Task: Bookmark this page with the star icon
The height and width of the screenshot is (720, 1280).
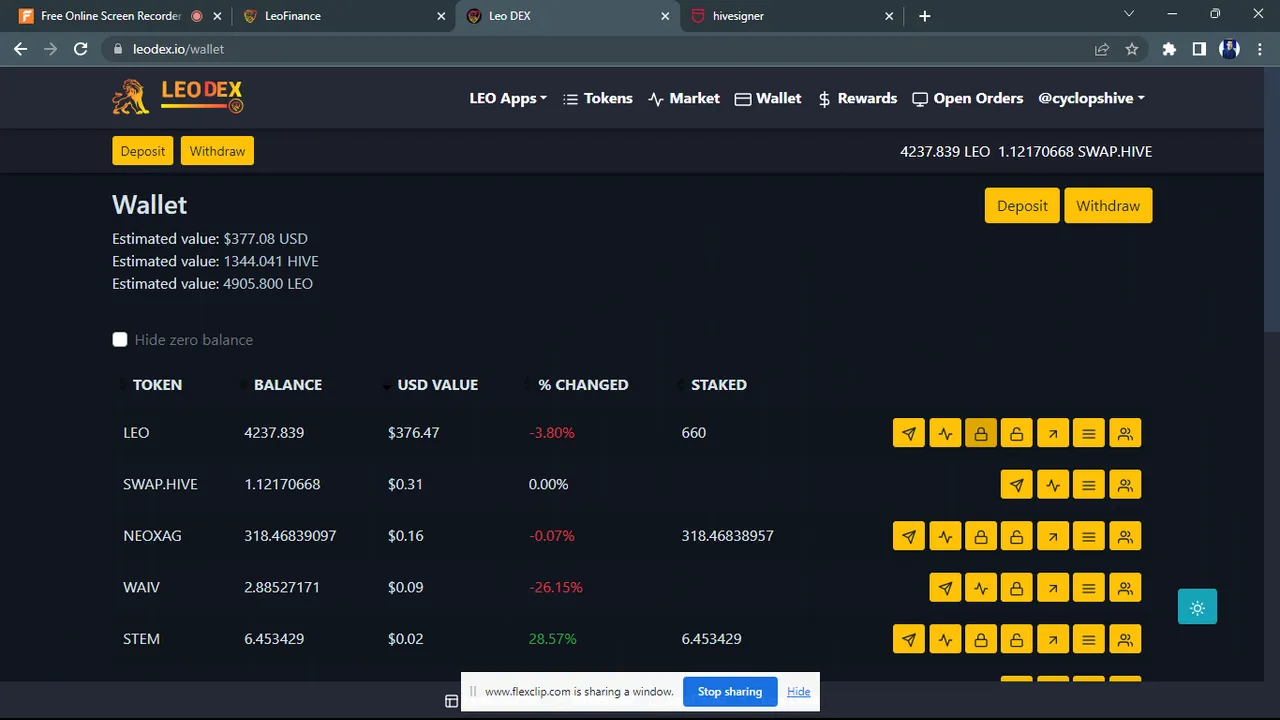Action: click(x=1132, y=49)
